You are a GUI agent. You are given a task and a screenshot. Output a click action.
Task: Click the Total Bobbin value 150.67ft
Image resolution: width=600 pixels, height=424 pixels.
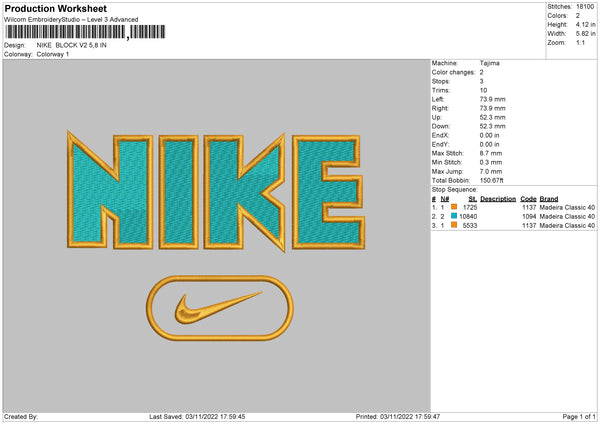(x=492, y=180)
